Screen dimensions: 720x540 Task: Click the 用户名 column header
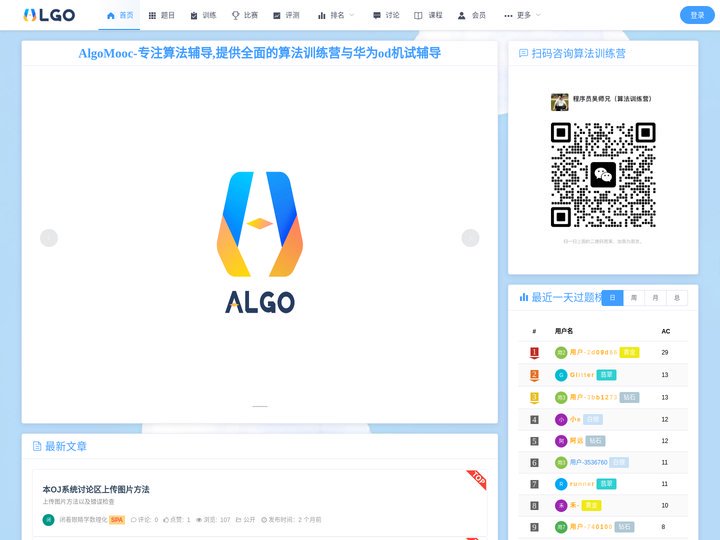[x=564, y=331]
